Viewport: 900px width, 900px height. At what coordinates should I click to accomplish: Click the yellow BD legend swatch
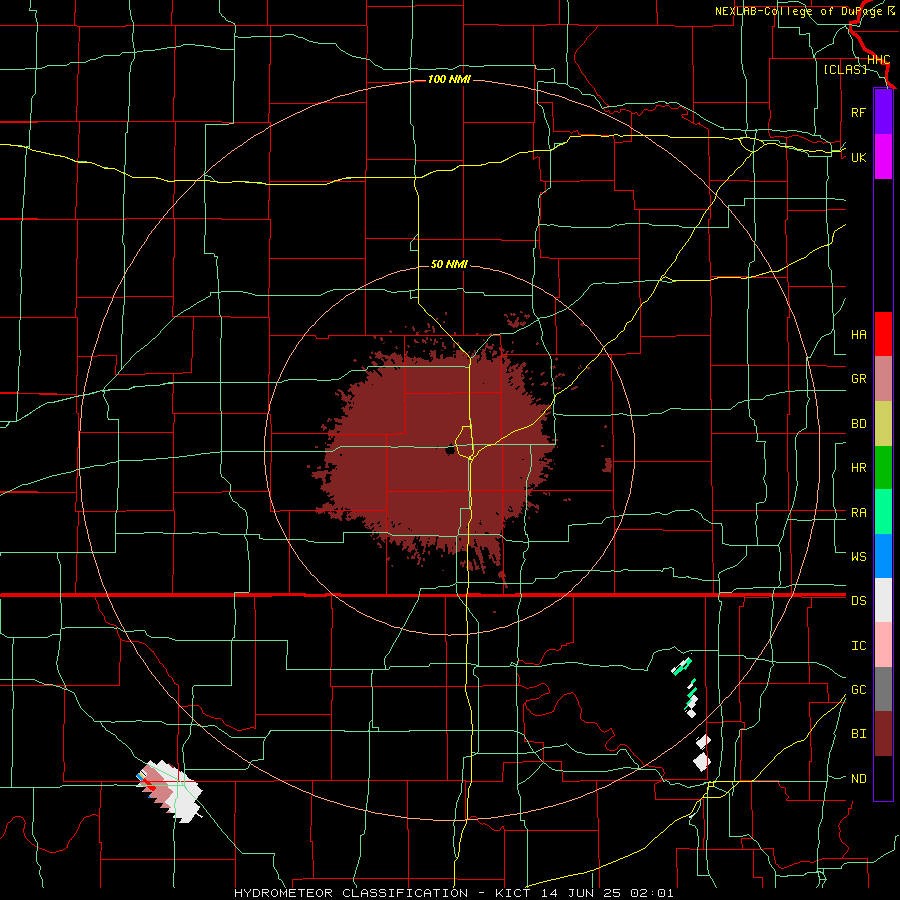(x=883, y=423)
